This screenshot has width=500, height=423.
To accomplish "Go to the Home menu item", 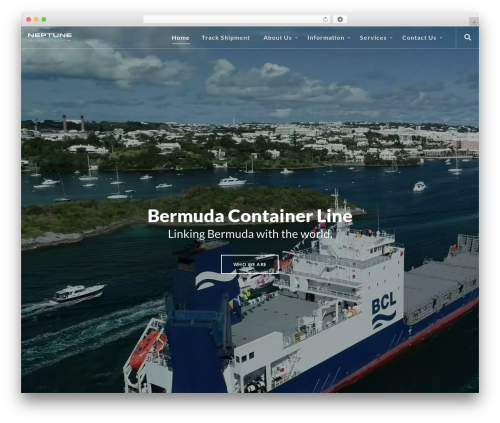I will [180, 38].
